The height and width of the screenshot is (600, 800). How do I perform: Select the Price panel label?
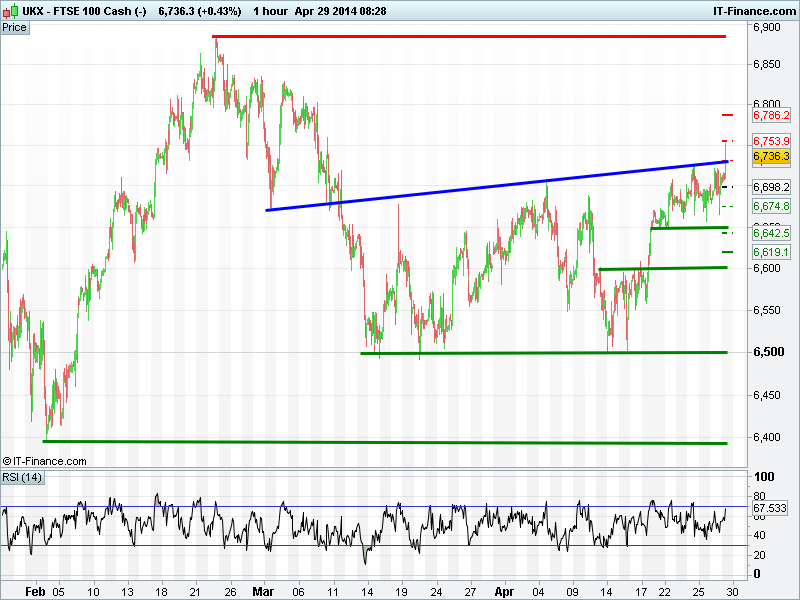(14, 28)
